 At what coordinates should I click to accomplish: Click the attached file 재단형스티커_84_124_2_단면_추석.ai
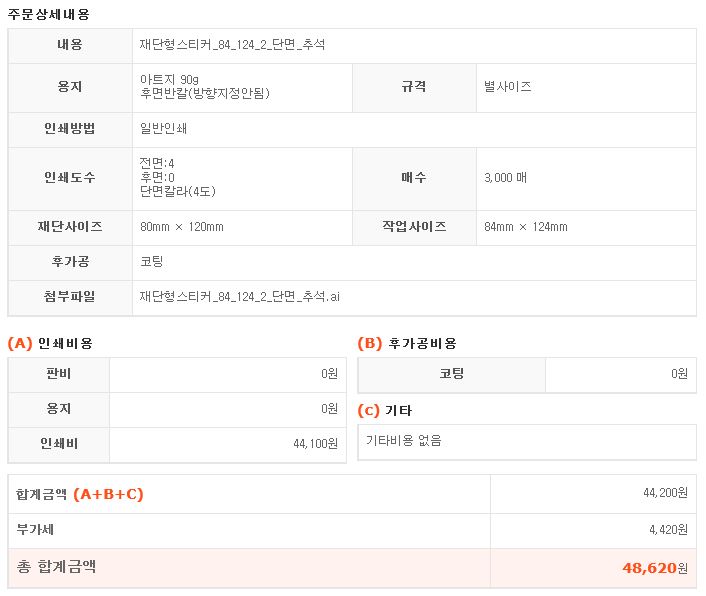240,297
